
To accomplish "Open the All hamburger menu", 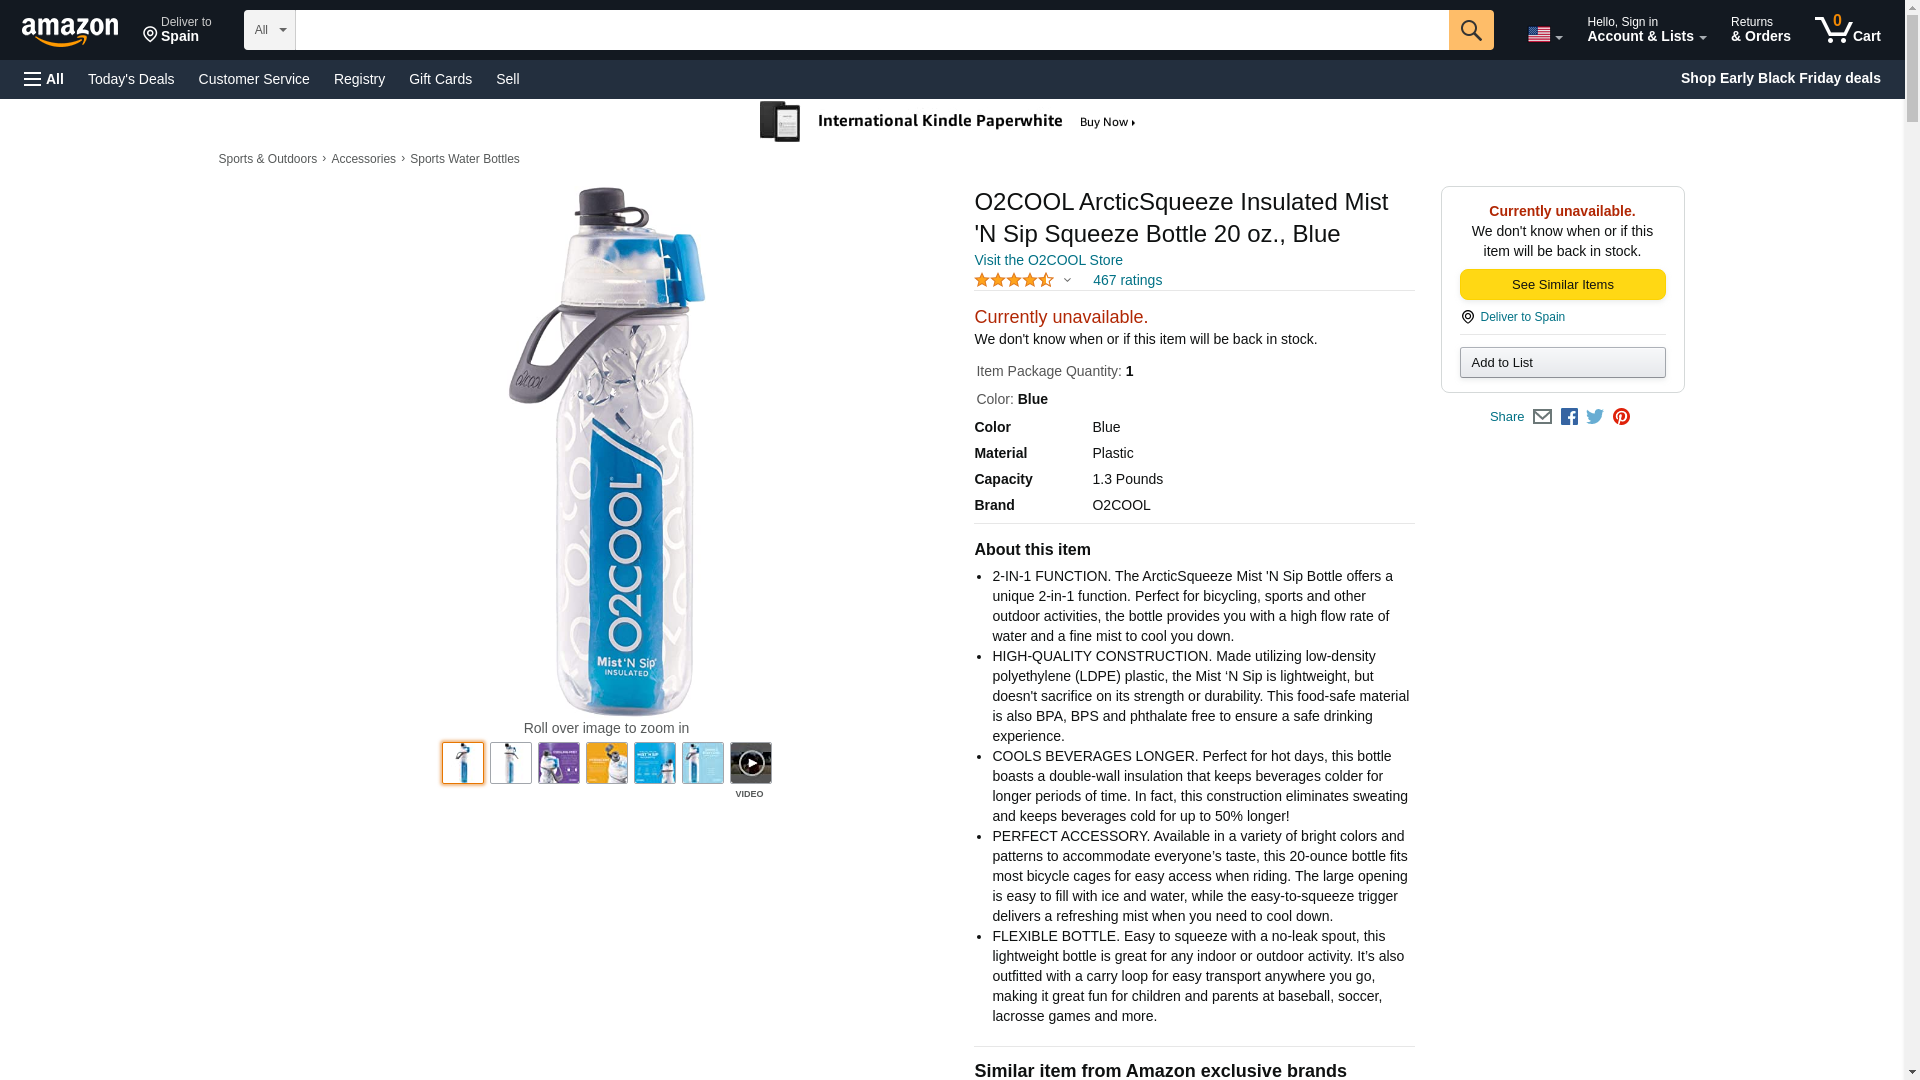I will coord(44,79).
